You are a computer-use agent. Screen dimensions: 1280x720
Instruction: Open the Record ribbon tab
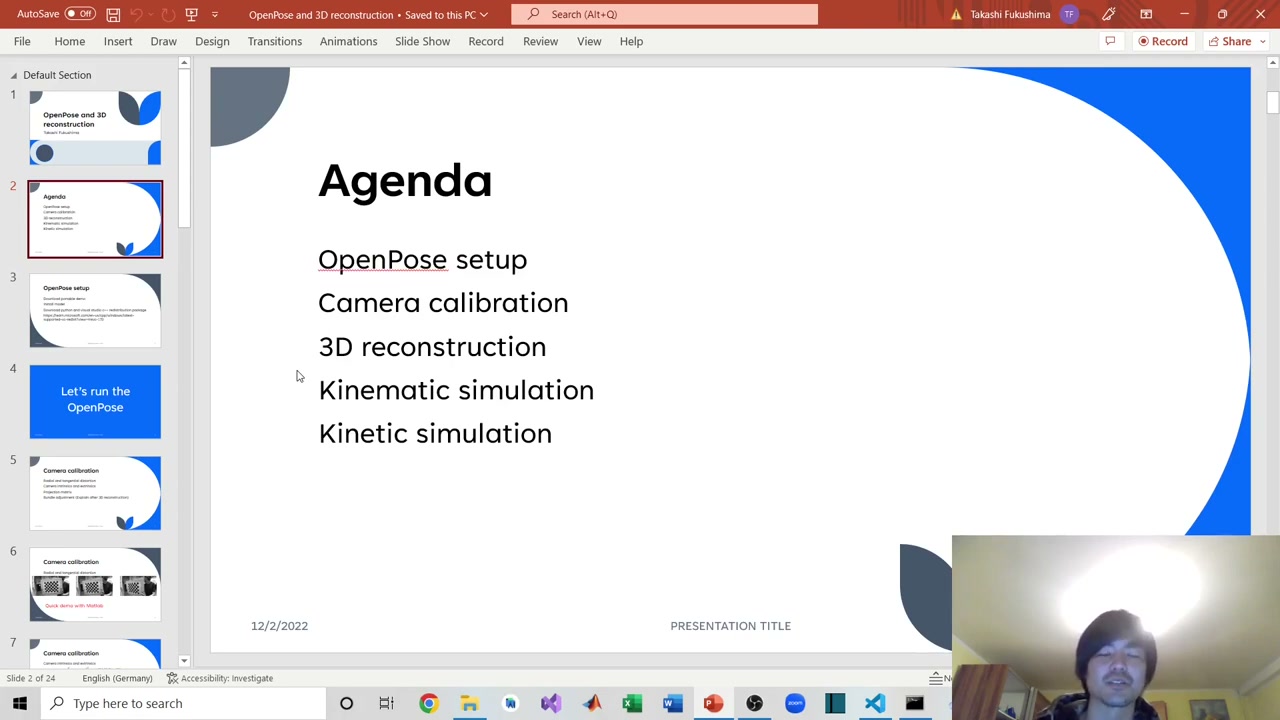[486, 41]
